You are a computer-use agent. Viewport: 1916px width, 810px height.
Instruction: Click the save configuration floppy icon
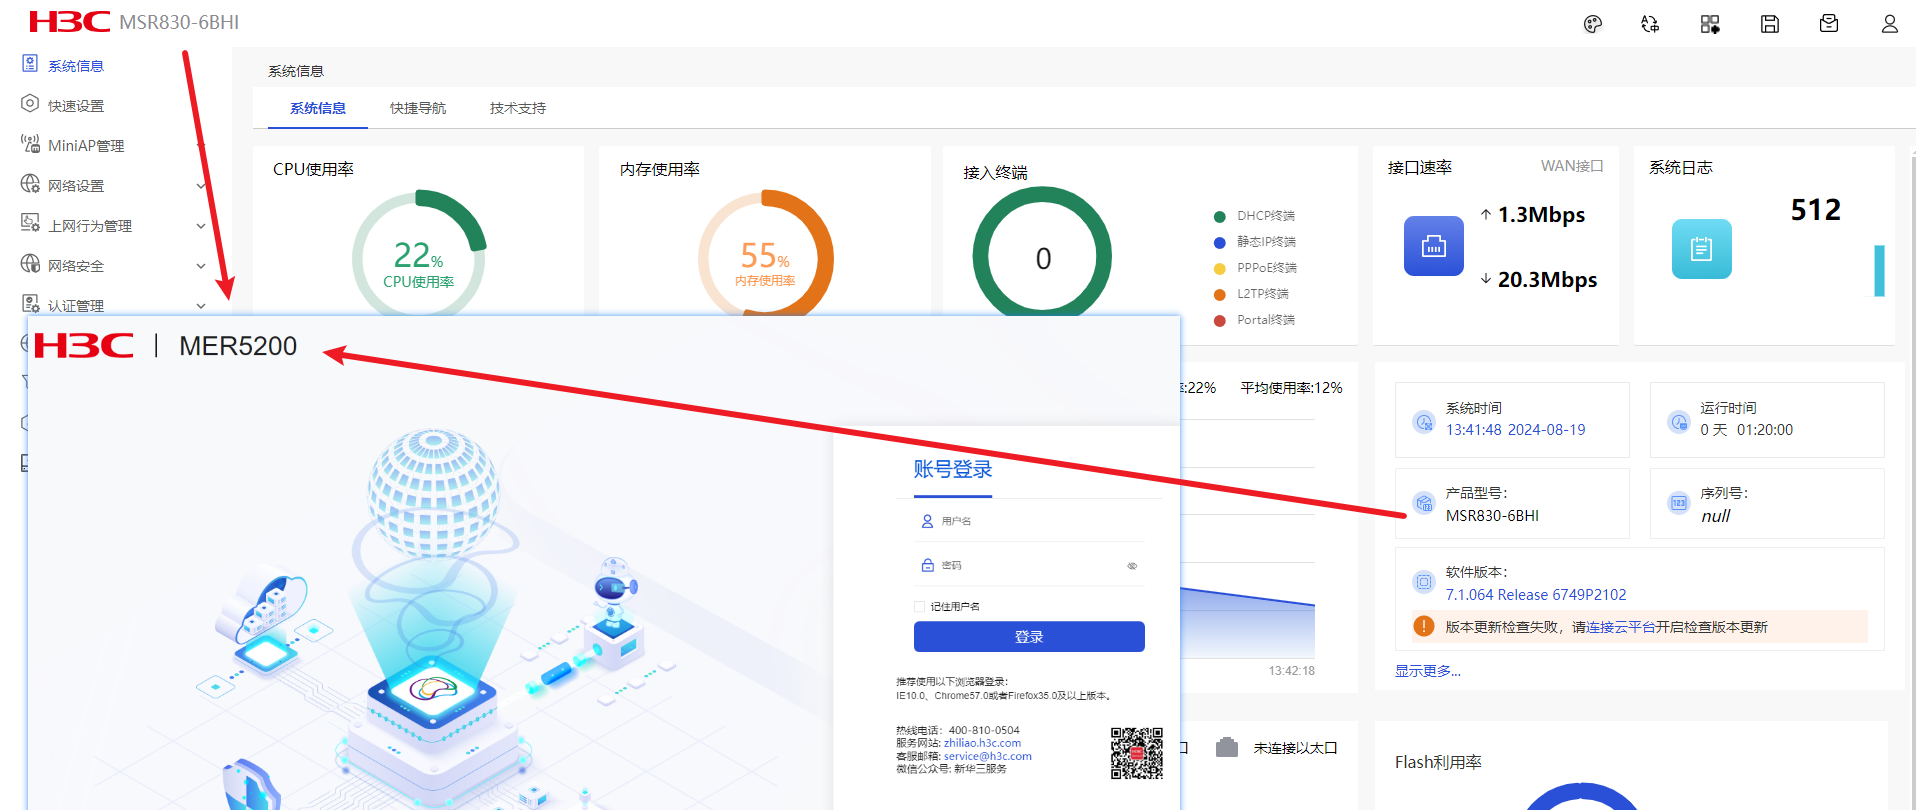coord(1770,24)
